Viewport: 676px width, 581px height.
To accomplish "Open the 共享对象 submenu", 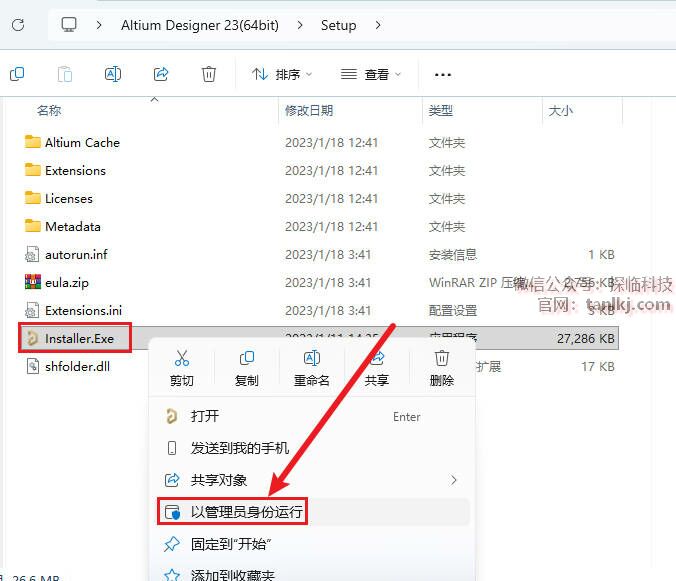I will (x=312, y=480).
